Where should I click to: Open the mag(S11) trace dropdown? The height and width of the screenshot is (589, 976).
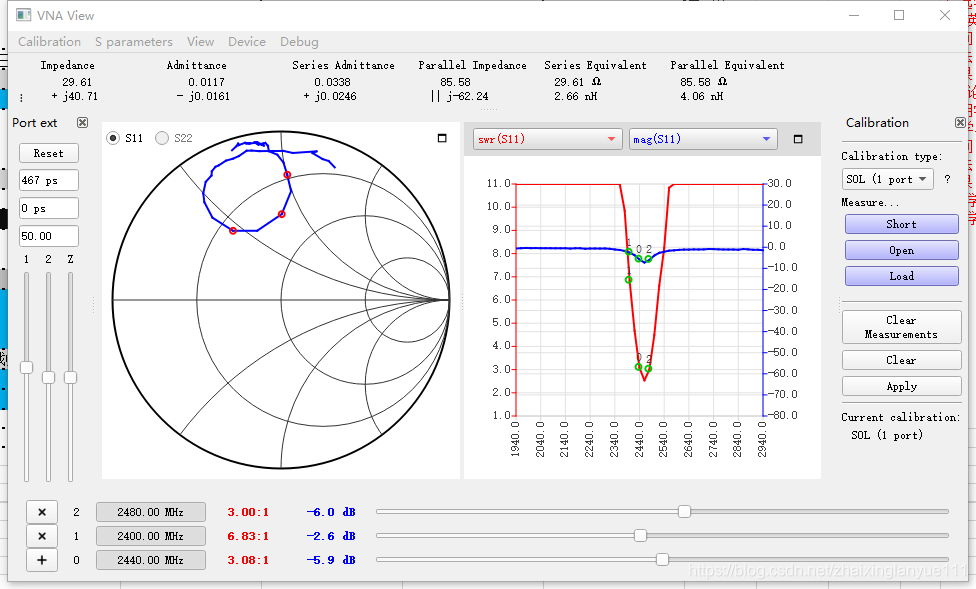703,139
